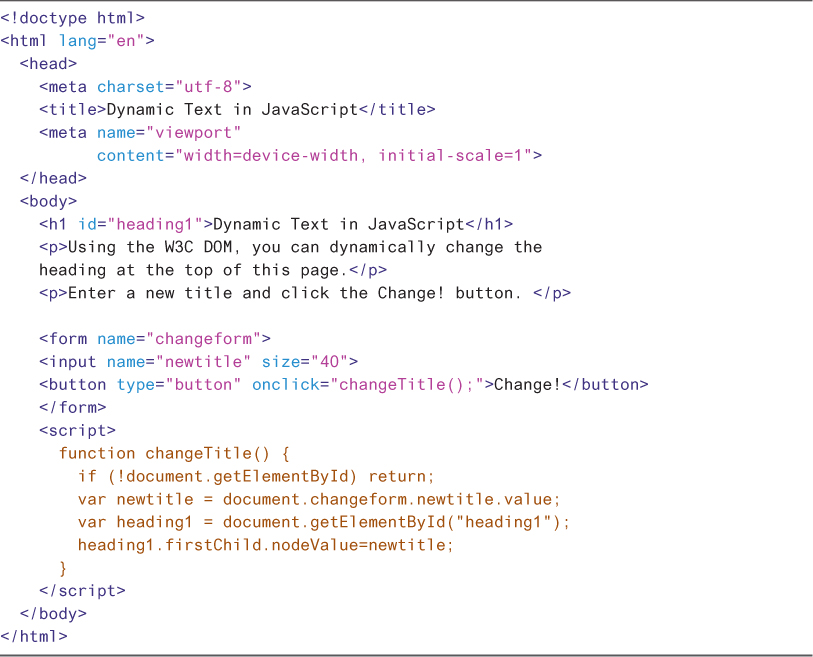Click the closing </form> tag
This screenshot has height=657, width=813.
pyautogui.click(x=73, y=408)
